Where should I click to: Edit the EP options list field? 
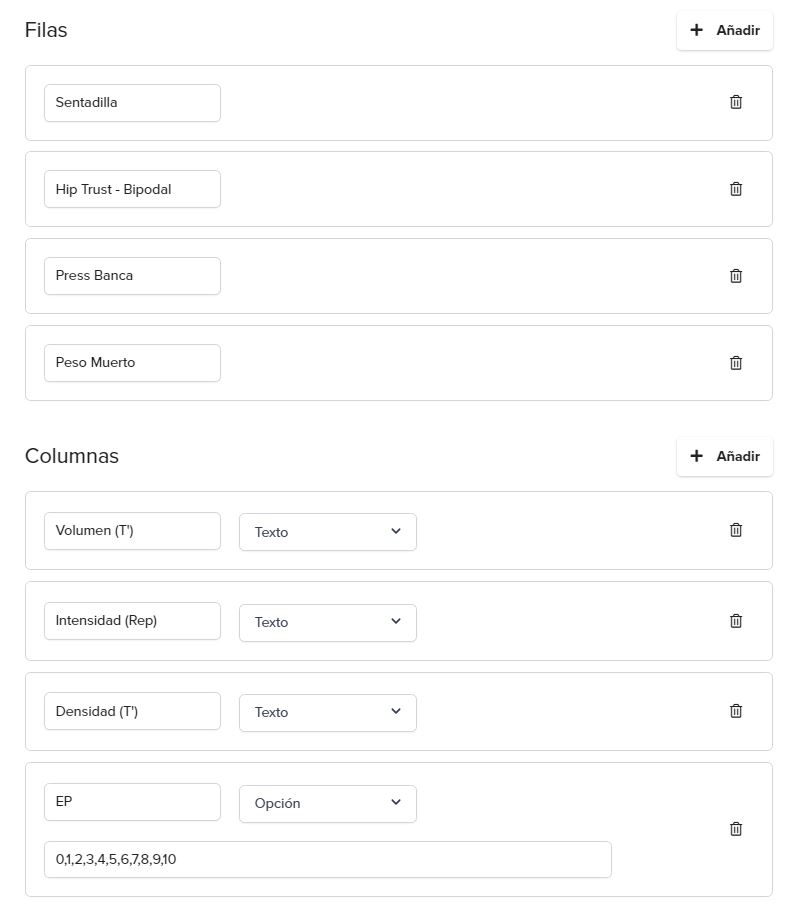pos(328,860)
